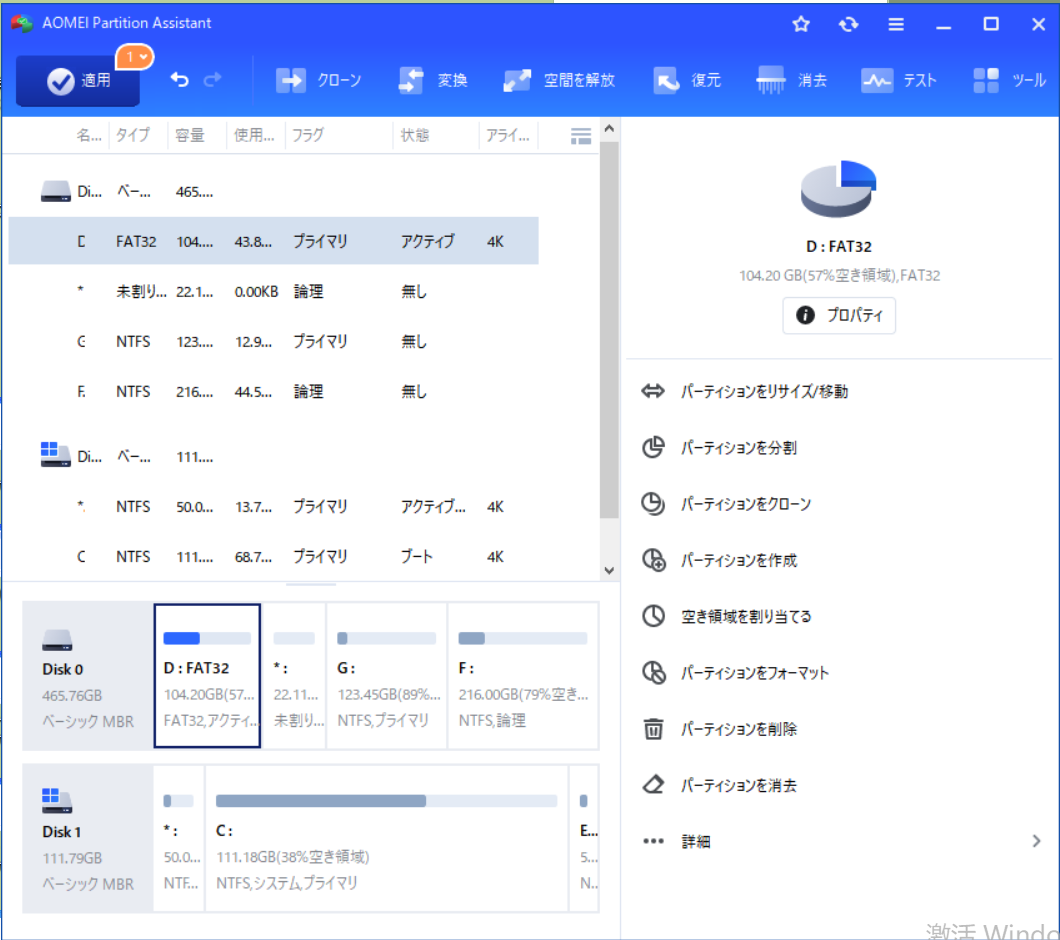Viewport: 1060px width, 940px height.
Task: Open the 復元 recovery tool
Action: [x=687, y=80]
